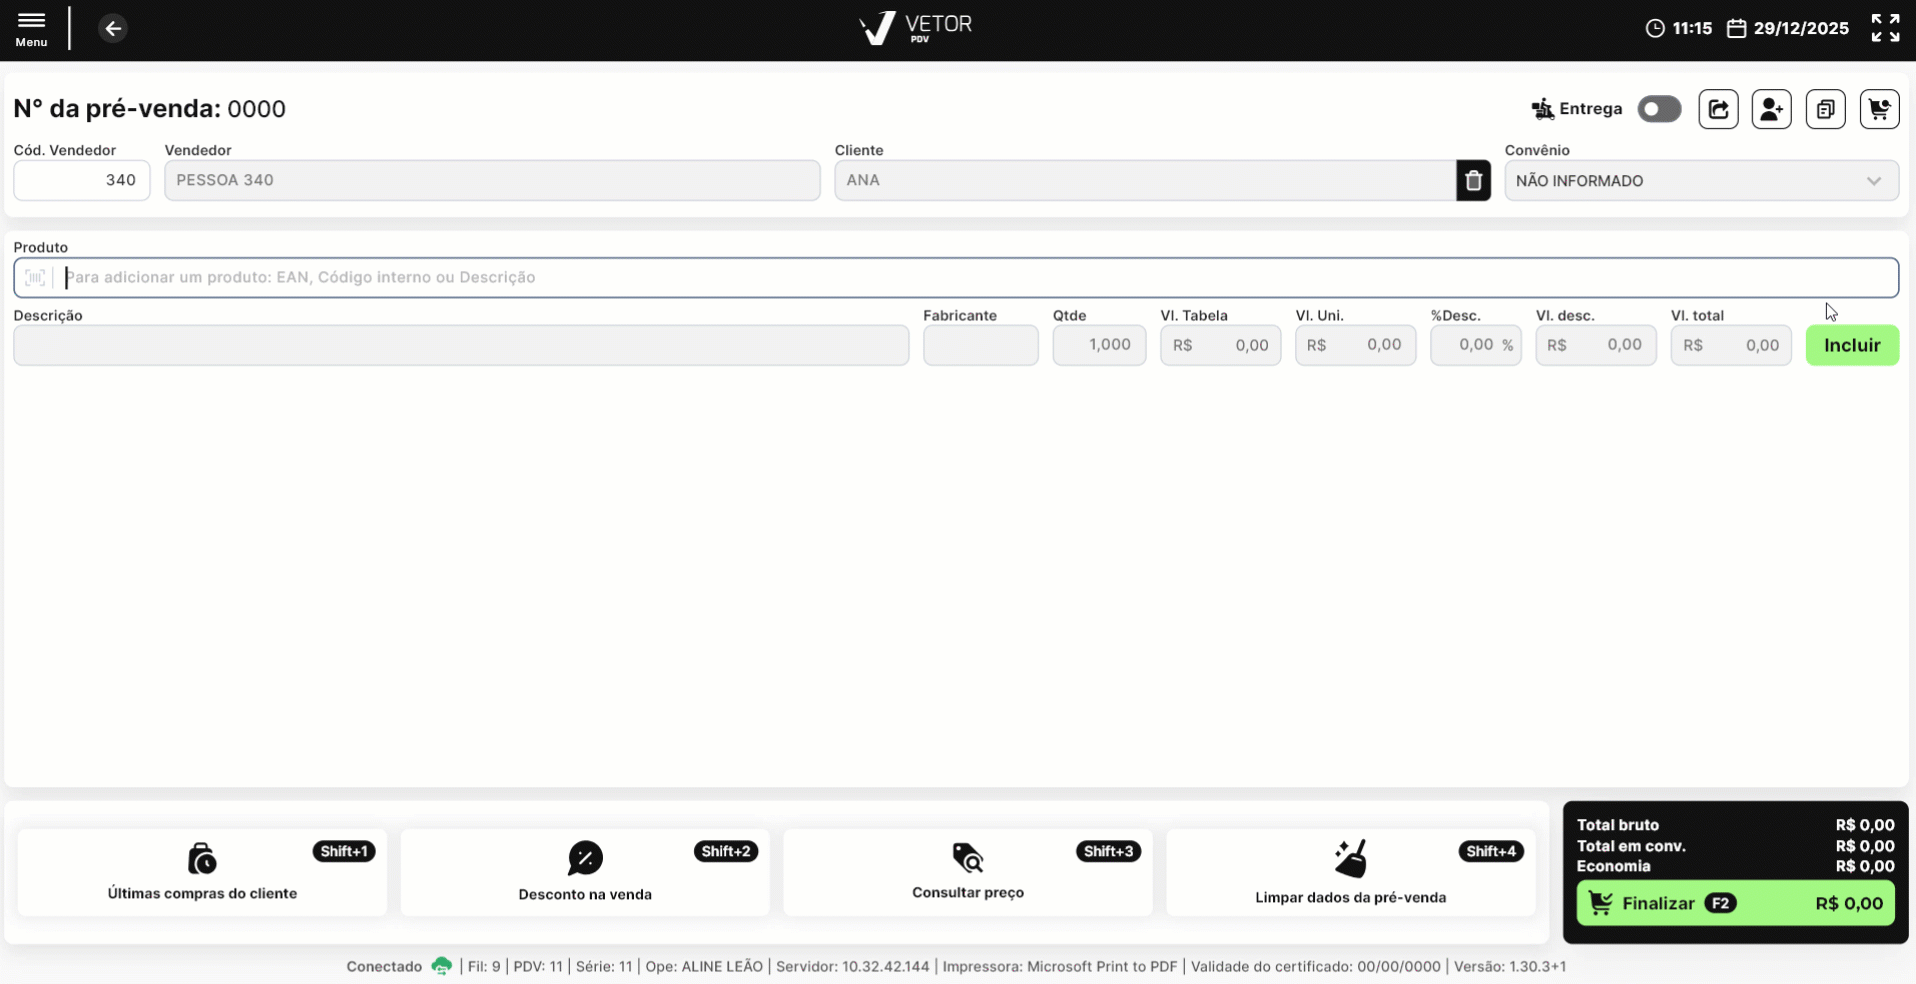Remove client ANA with trash icon
Image resolution: width=1916 pixels, height=984 pixels.
point(1473,181)
